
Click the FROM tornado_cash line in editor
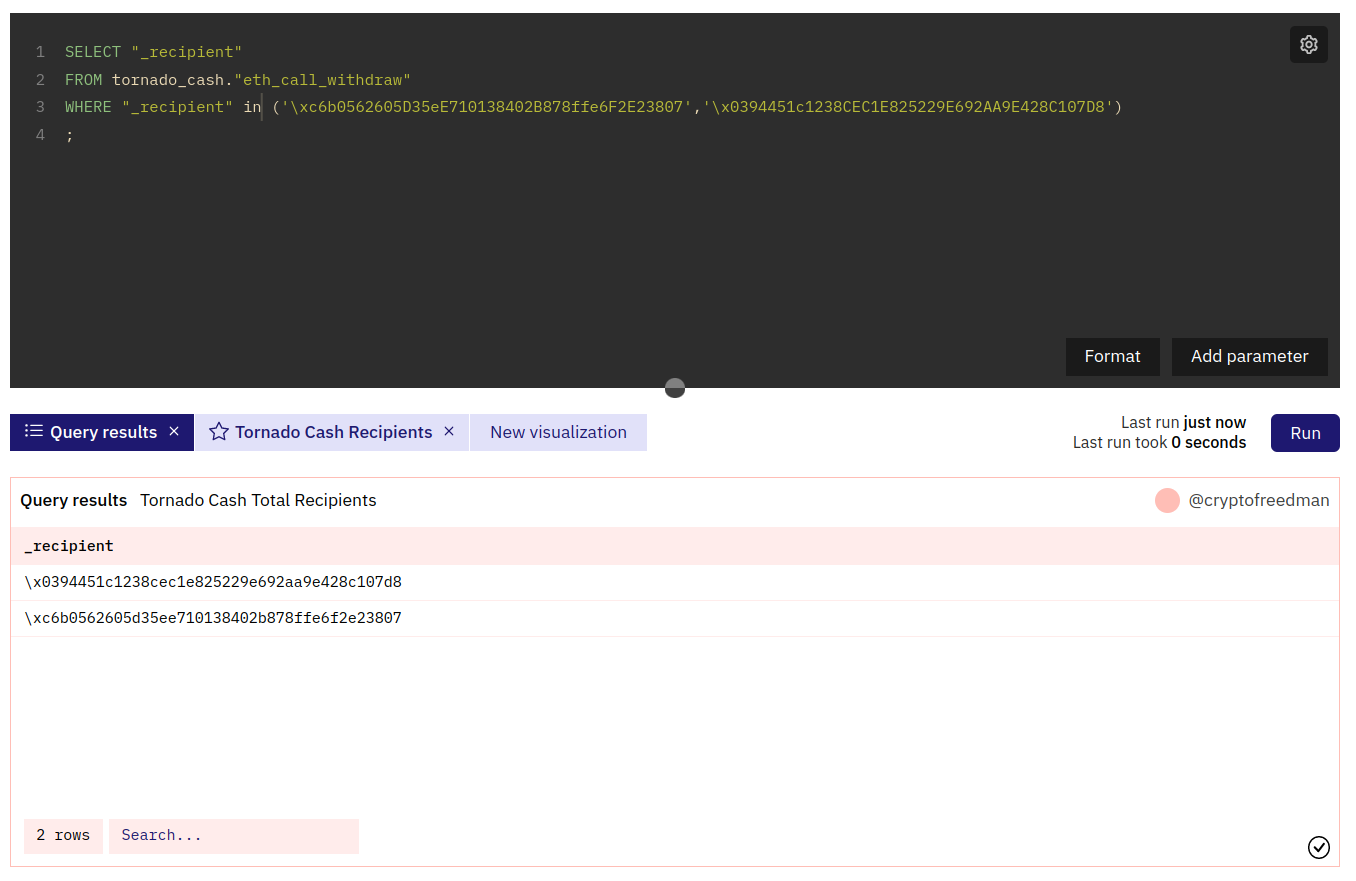pos(238,79)
